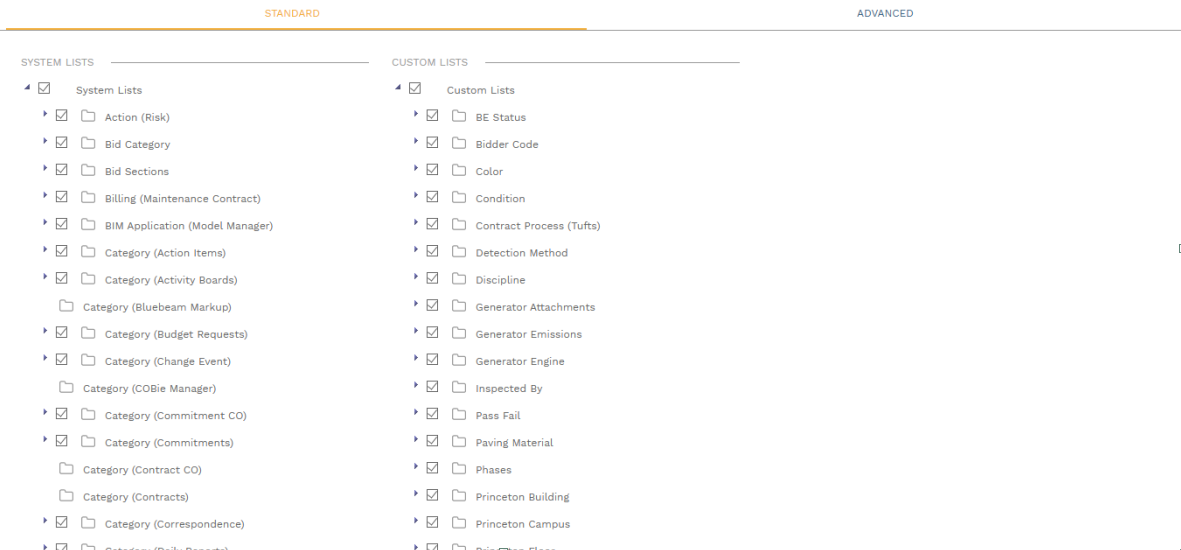The image size is (1181, 550).
Task: Toggle the root Custom Lists checkbox
Action: click(x=415, y=89)
